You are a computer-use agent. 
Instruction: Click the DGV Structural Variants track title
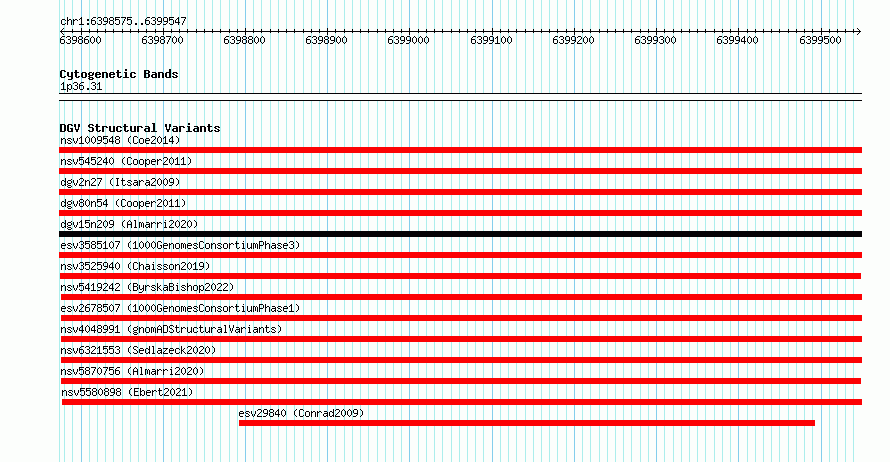click(x=140, y=128)
